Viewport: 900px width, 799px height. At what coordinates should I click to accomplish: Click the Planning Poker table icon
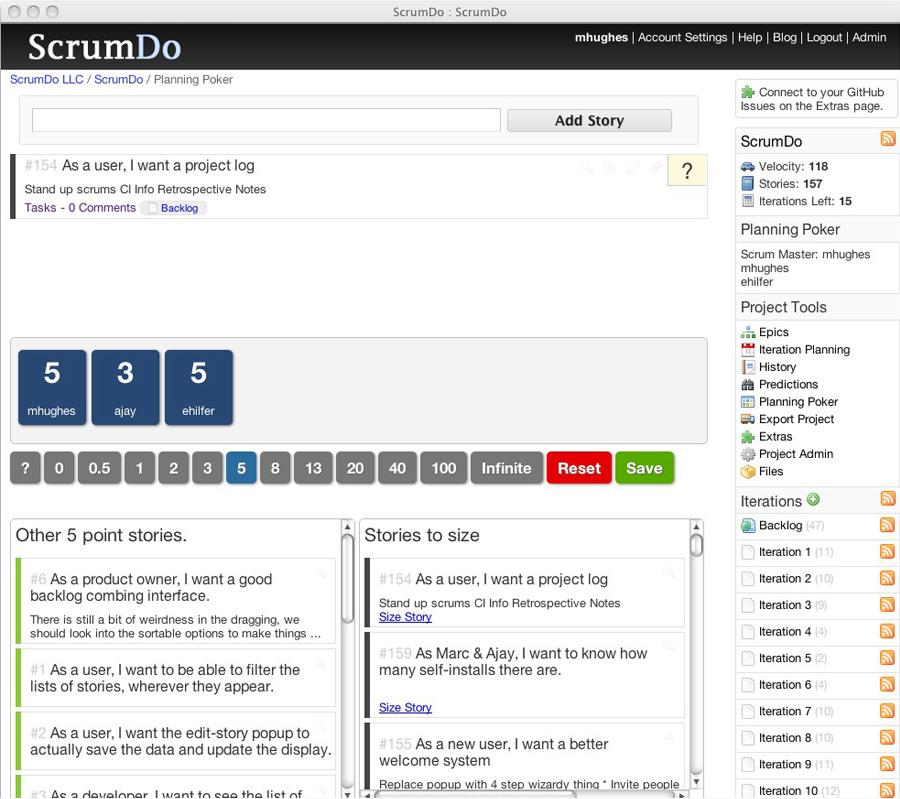747,402
